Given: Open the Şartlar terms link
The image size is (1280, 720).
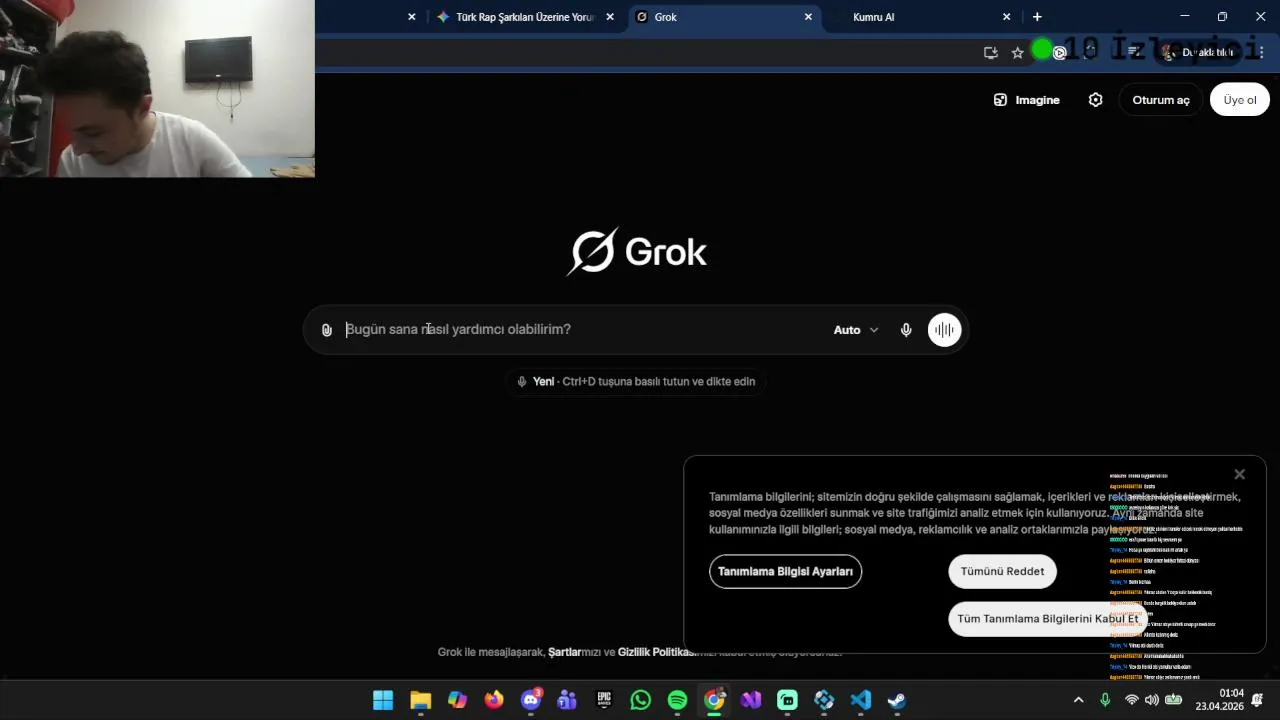Looking at the screenshot, I should [564, 652].
